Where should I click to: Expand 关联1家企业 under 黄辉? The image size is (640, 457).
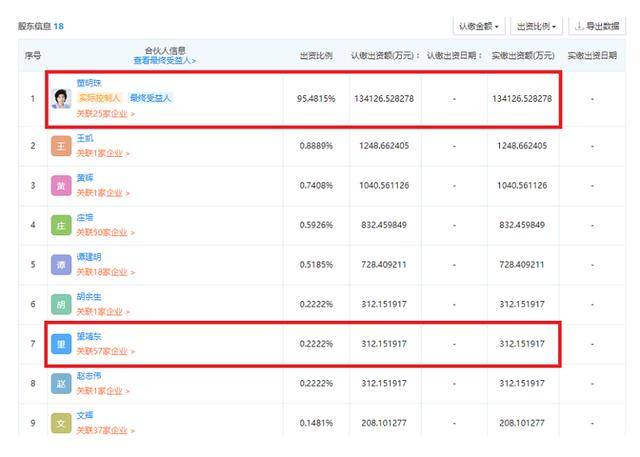point(103,193)
